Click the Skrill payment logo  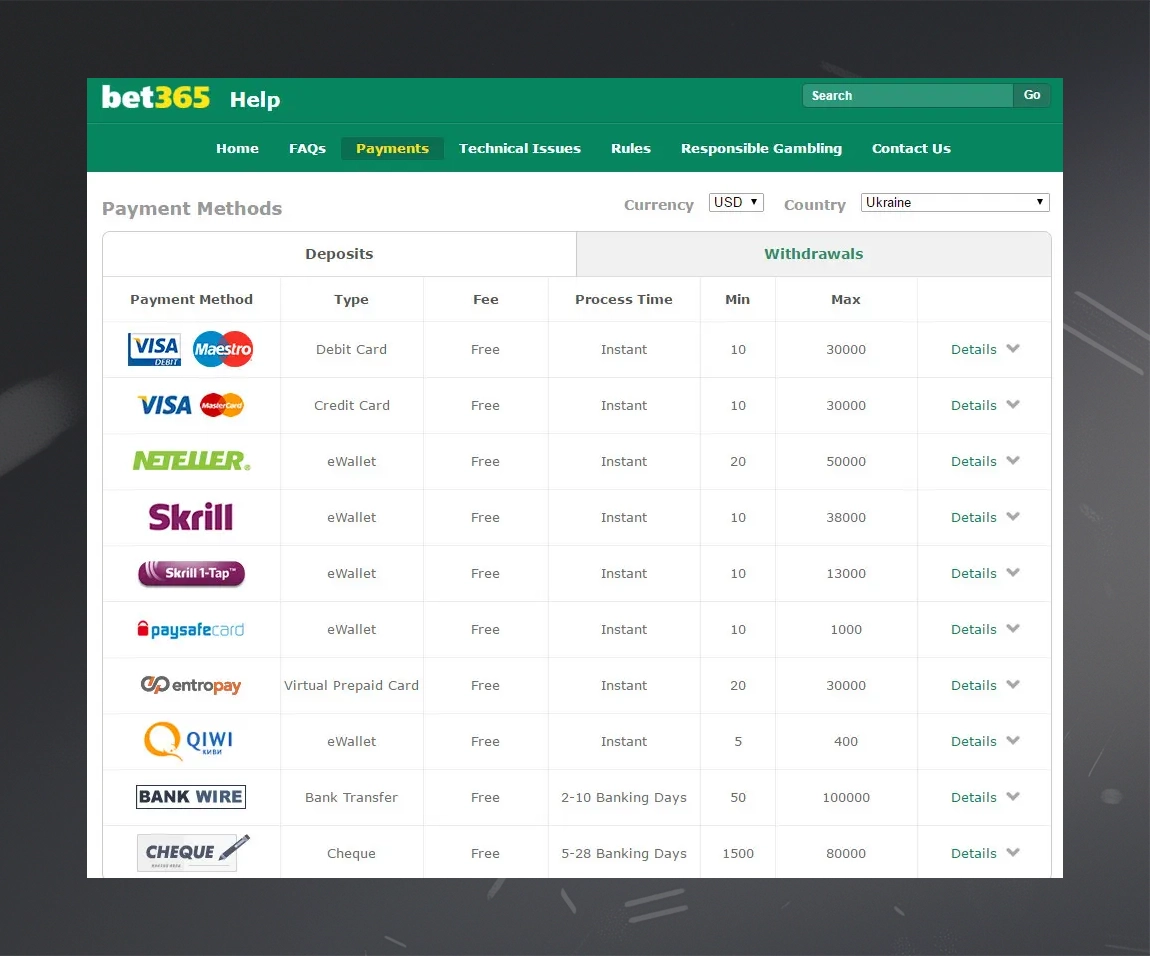(191, 517)
